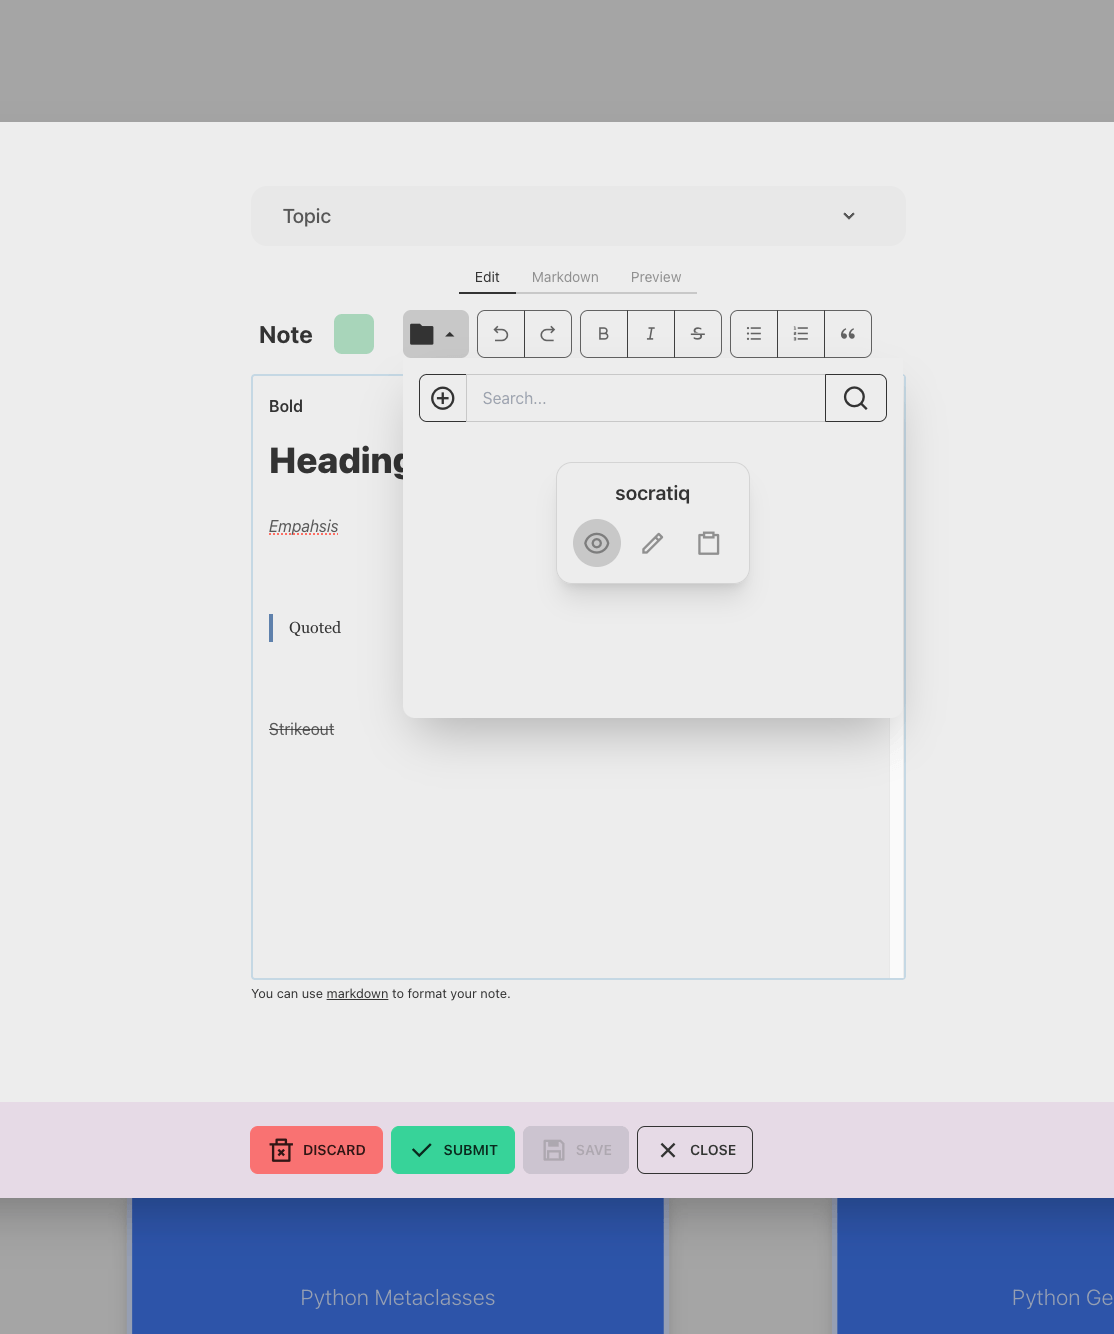Click the plus circle add icon
This screenshot has width=1114, height=1334.
tap(443, 398)
